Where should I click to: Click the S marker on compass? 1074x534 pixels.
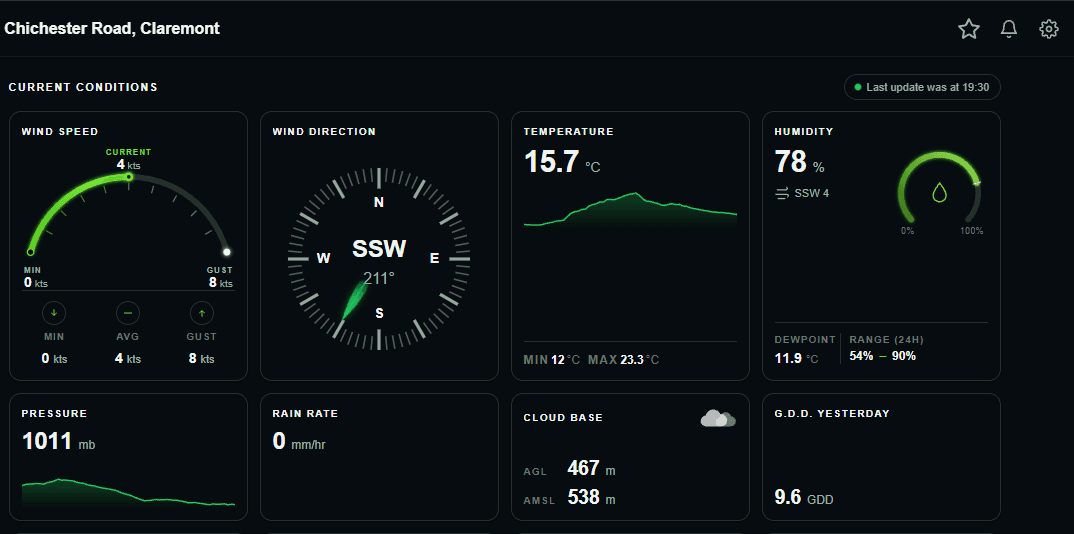tap(379, 314)
